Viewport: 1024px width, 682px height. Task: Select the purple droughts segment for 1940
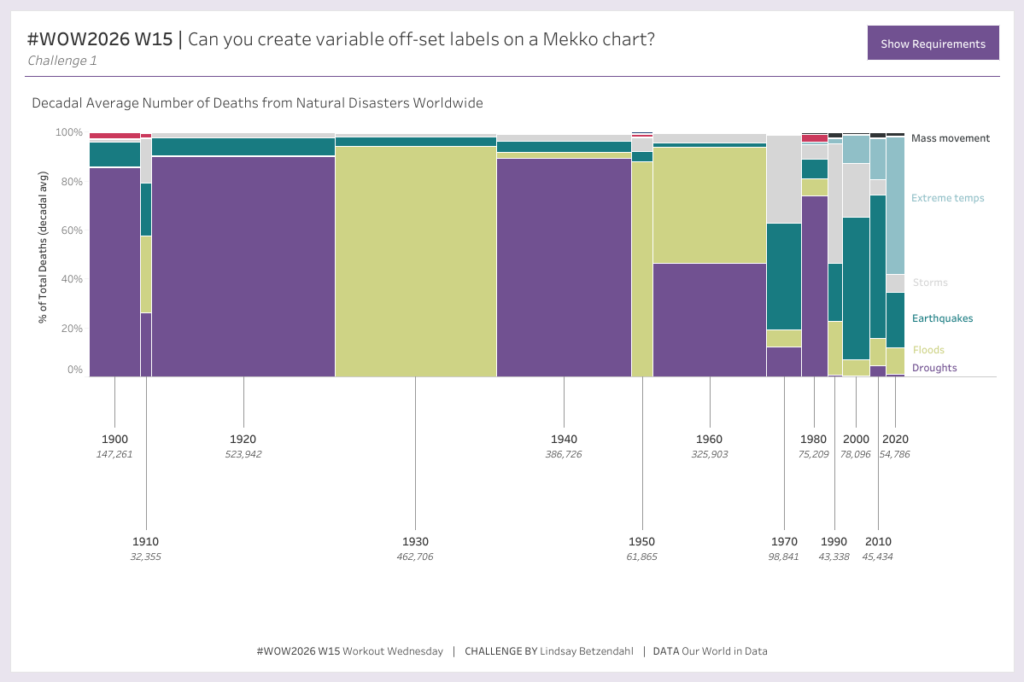(563, 266)
